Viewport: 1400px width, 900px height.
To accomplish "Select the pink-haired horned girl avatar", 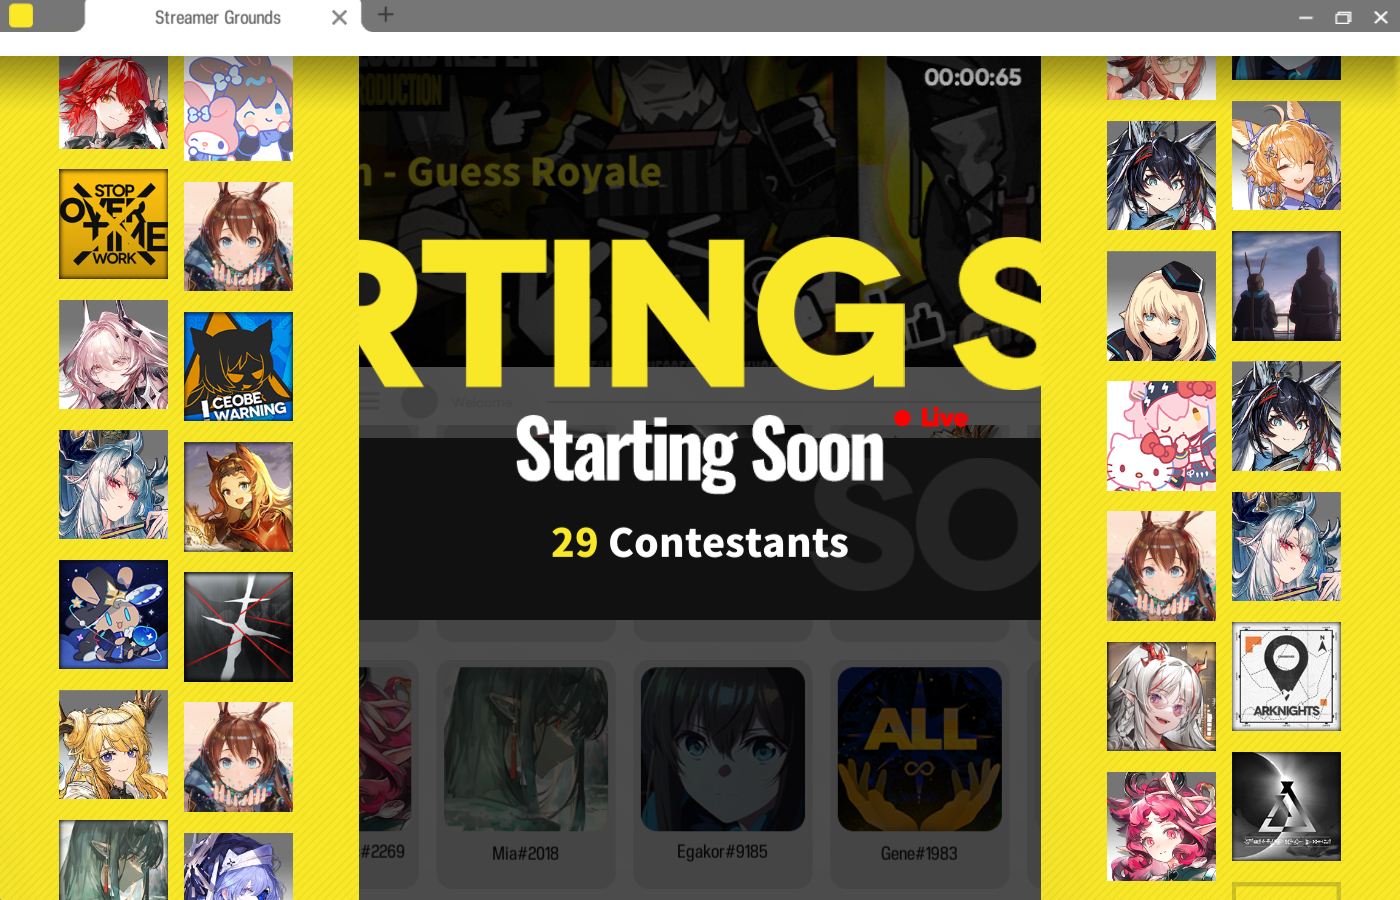I will tap(113, 354).
